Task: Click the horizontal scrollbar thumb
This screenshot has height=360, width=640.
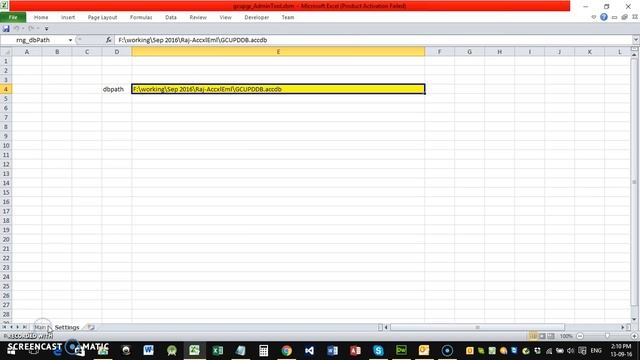Action: pyautogui.click(x=477, y=327)
